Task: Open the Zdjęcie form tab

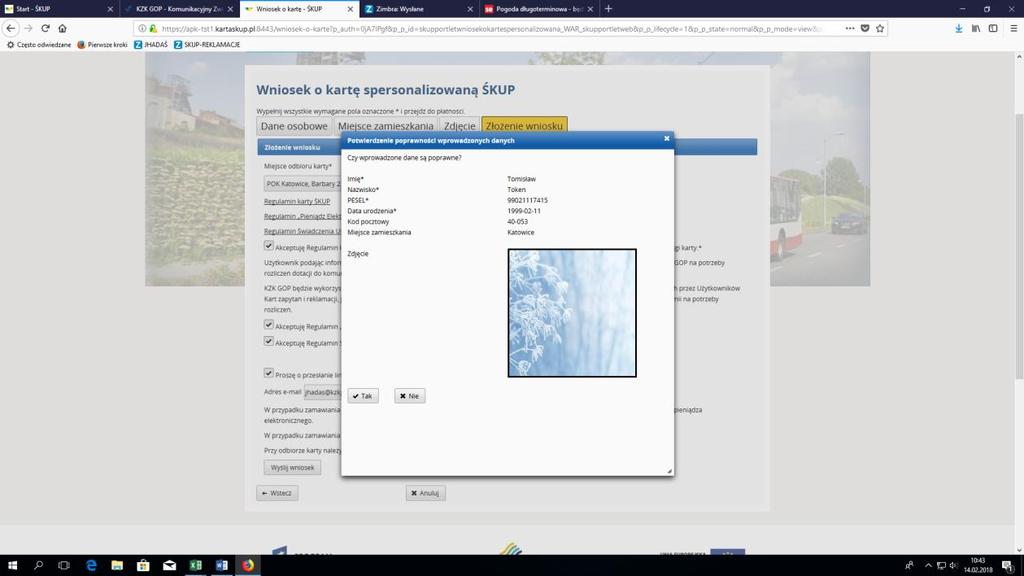Action: click(460, 126)
